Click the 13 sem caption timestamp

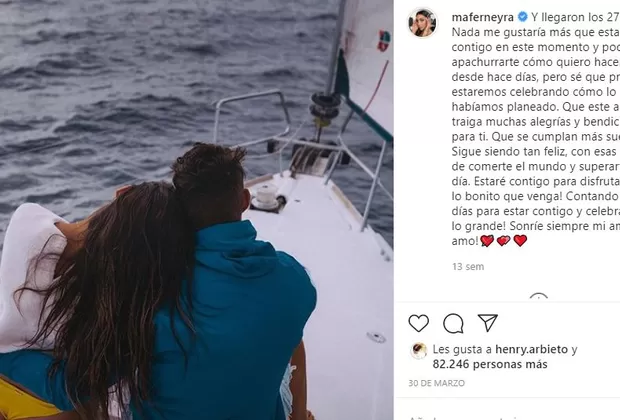[x=468, y=267]
